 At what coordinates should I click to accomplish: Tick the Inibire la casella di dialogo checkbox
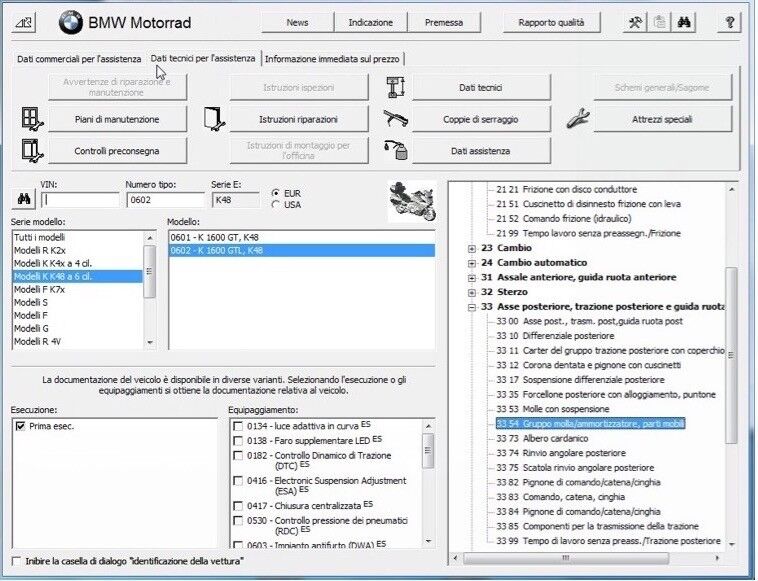pyautogui.click(x=16, y=560)
